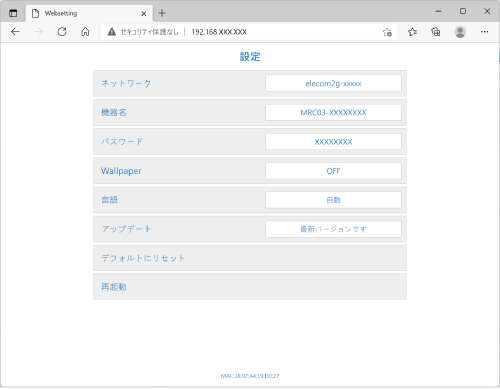Open a new tab with plus button
The height and width of the screenshot is (389, 500).
coord(162,13)
